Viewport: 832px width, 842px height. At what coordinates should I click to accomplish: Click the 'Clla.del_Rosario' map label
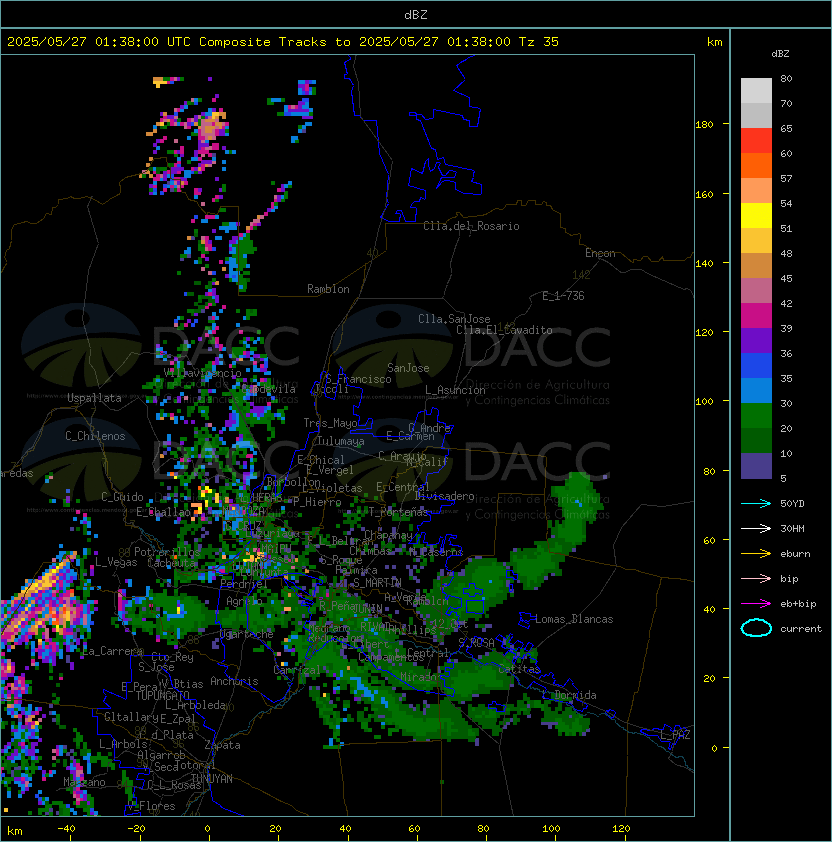pos(471,226)
